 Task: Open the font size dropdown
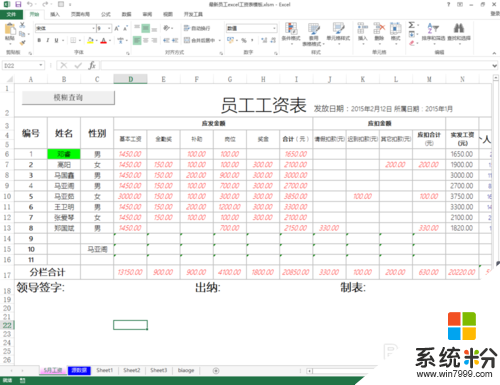click(109, 28)
